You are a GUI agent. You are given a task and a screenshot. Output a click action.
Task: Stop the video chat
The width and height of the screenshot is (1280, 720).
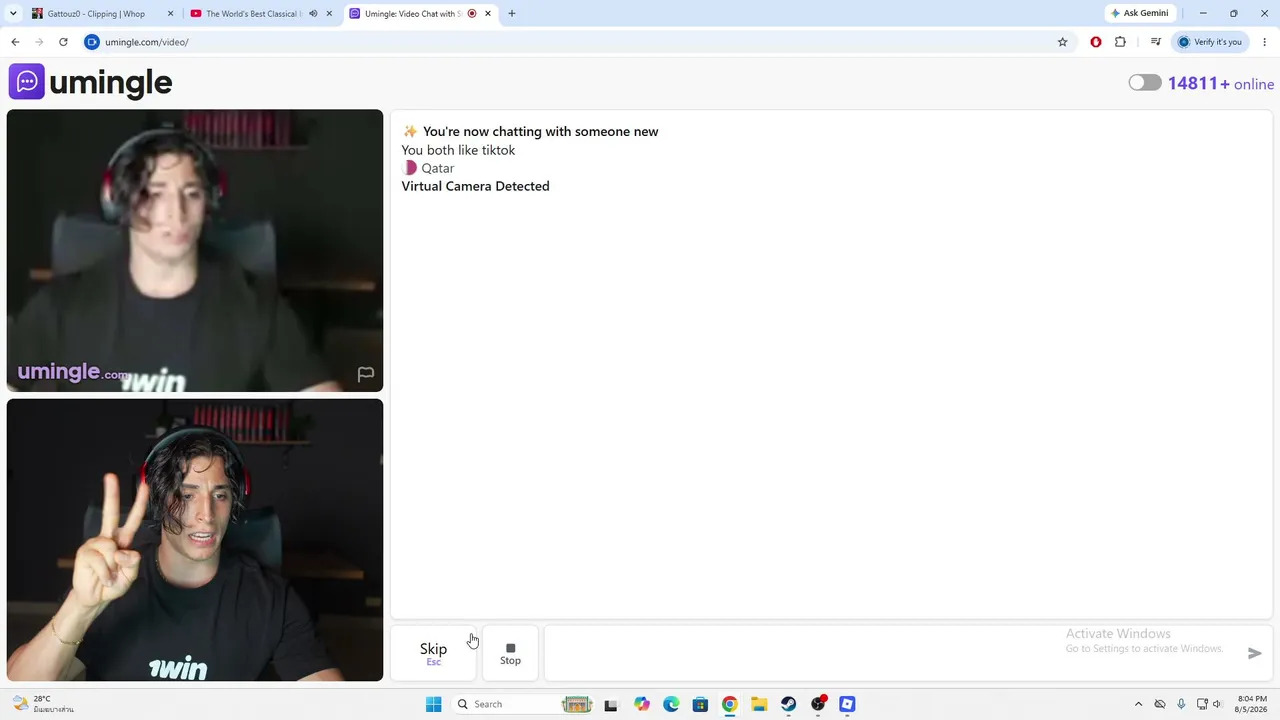click(510, 653)
